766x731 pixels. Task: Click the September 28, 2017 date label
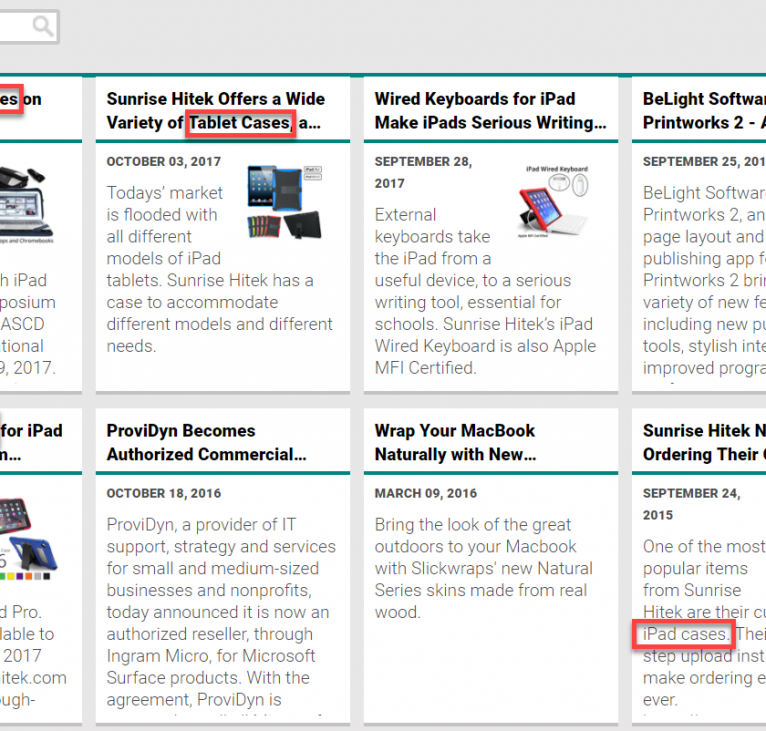coord(423,172)
